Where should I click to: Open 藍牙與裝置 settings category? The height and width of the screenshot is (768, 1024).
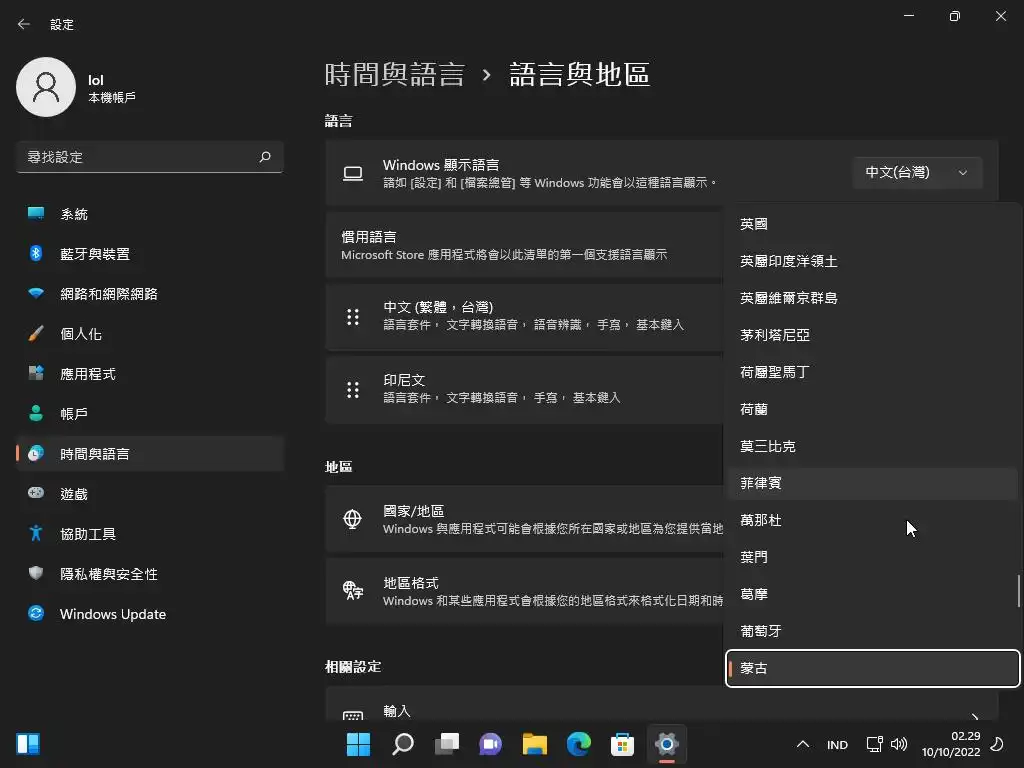click(150, 253)
